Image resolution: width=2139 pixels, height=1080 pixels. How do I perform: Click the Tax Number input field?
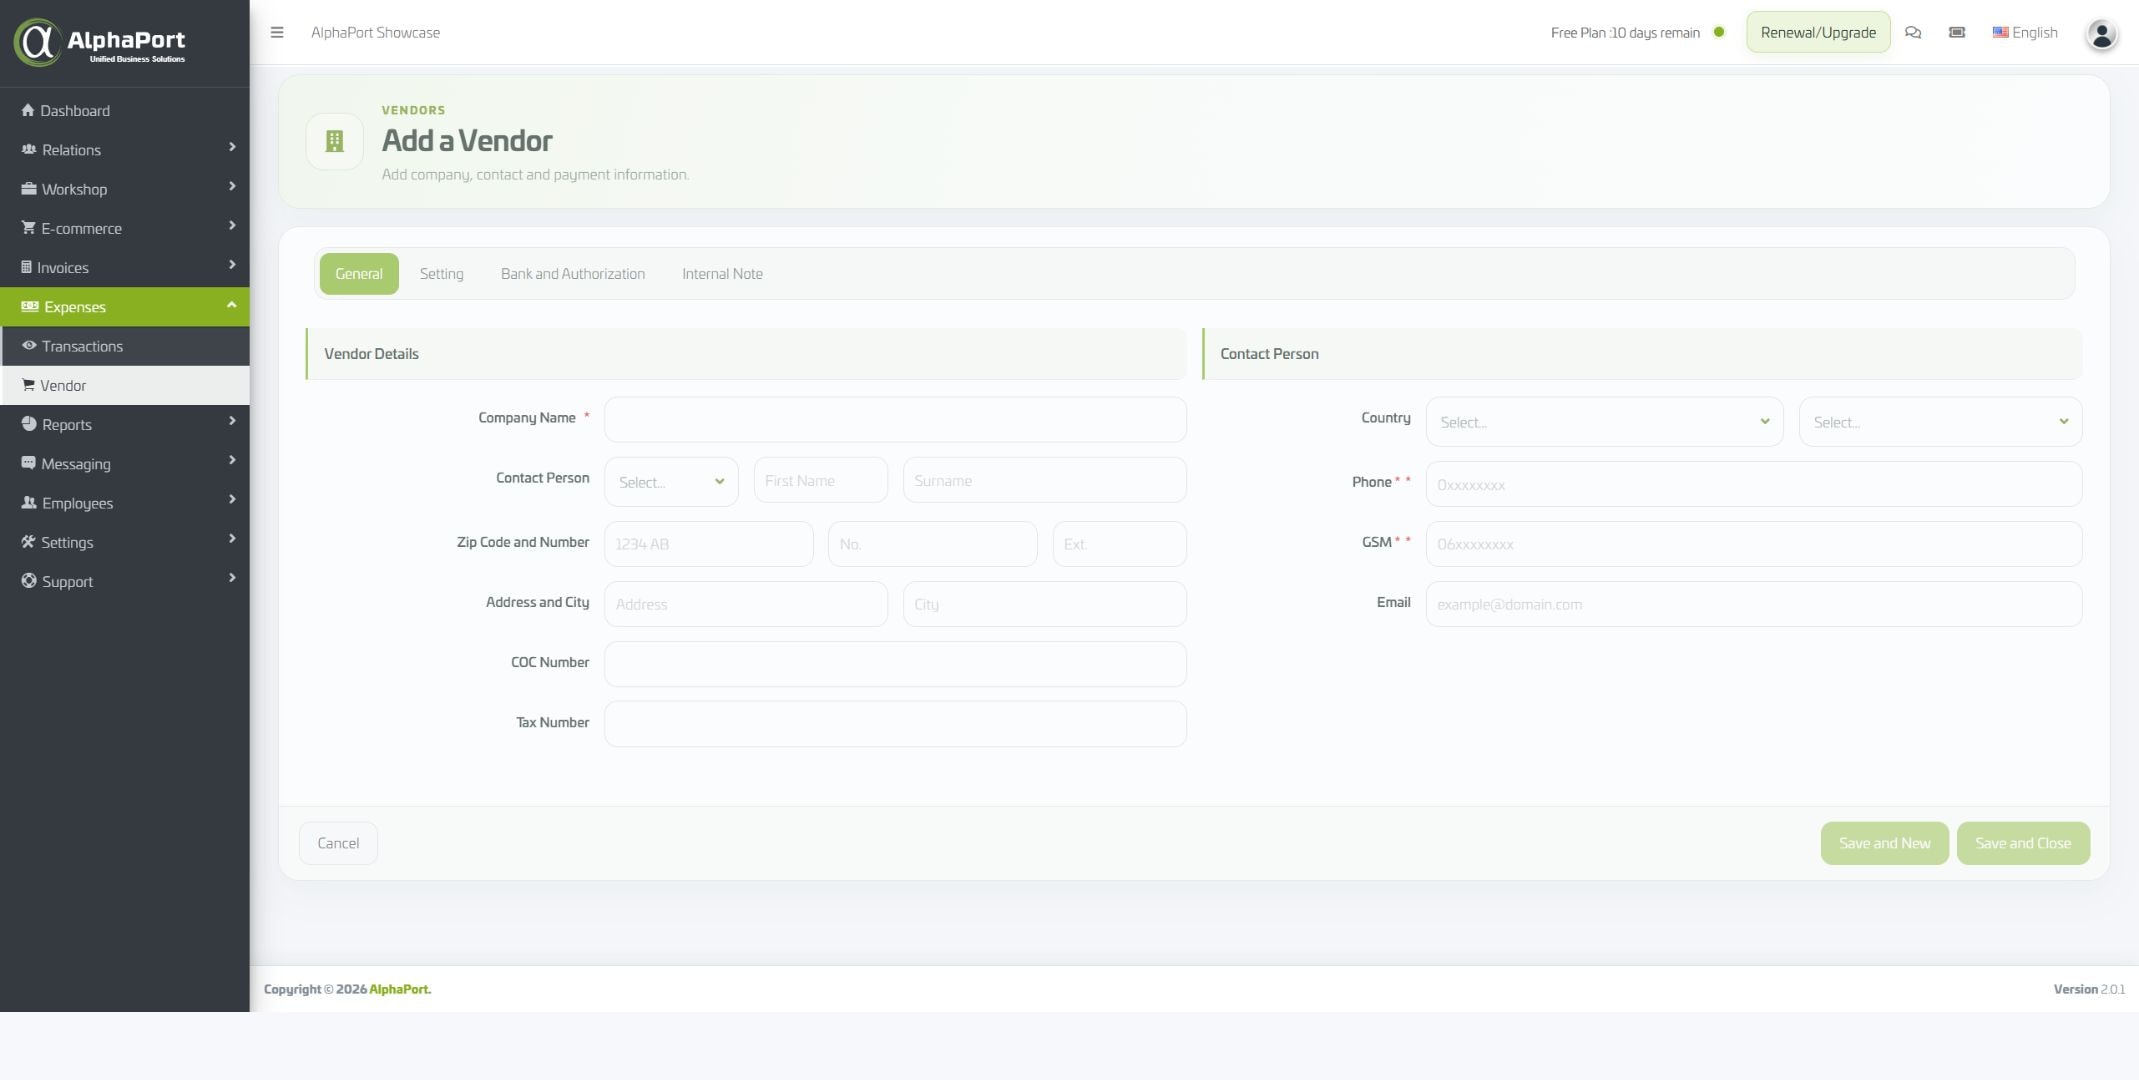895,724
